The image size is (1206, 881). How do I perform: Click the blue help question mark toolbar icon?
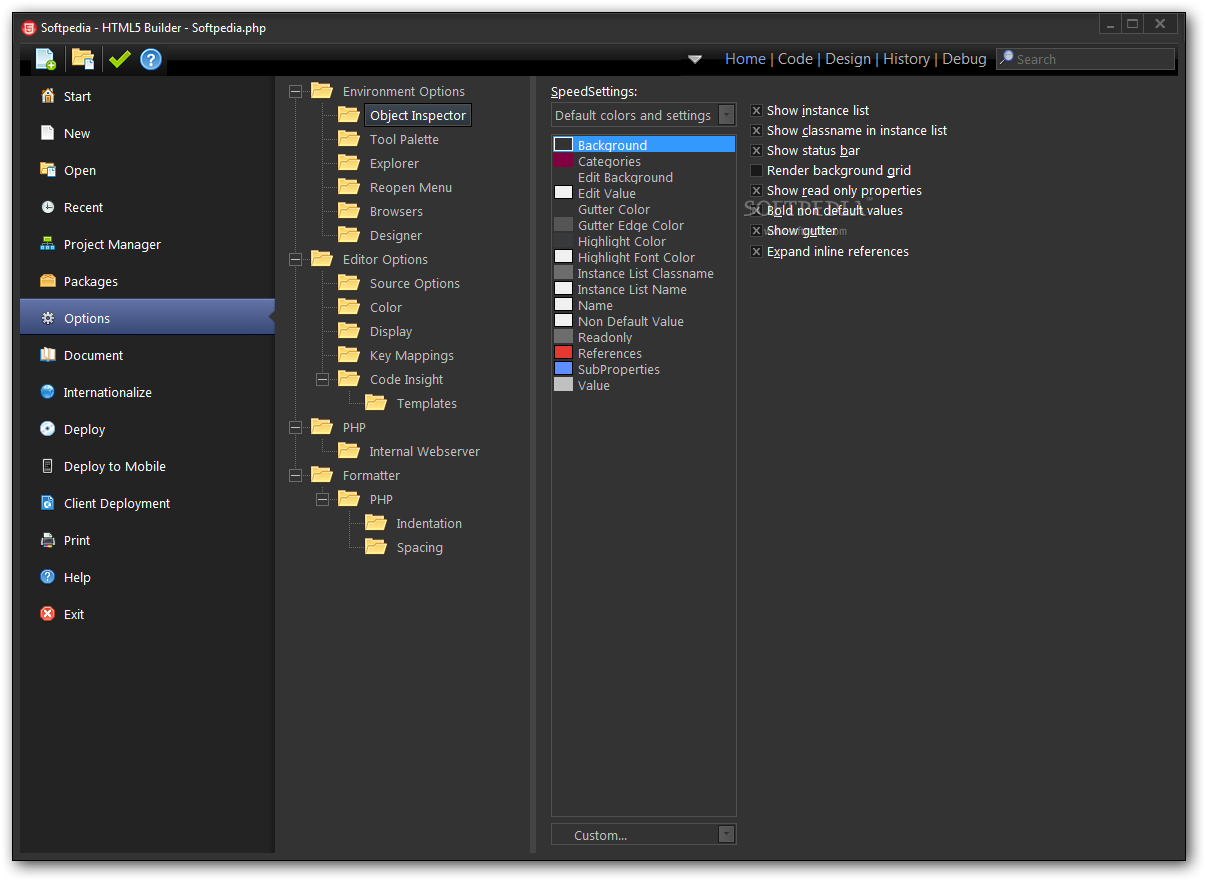pos(151,59)
